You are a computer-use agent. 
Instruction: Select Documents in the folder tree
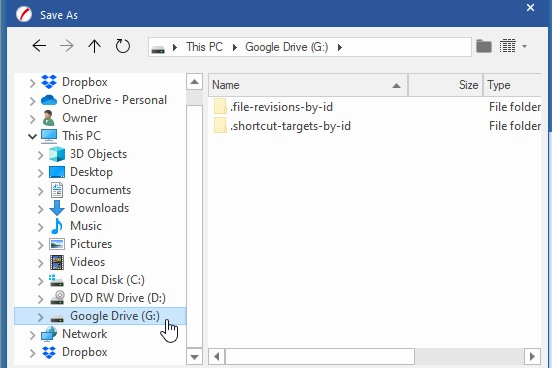pyautogui.click(x=100, y=190)
